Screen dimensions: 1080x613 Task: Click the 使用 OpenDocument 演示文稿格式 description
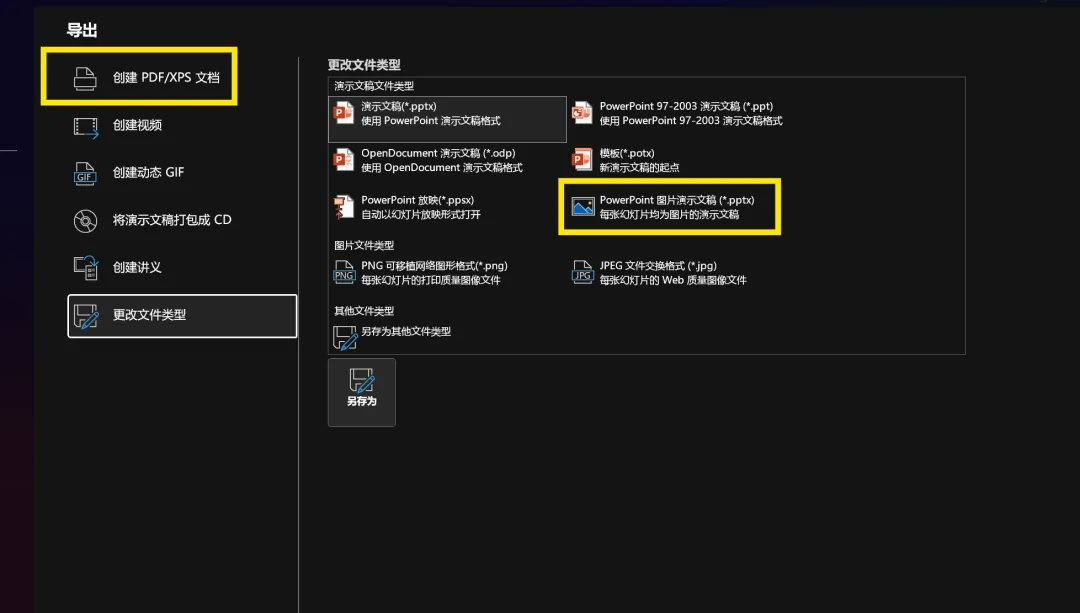click(442, 168)
